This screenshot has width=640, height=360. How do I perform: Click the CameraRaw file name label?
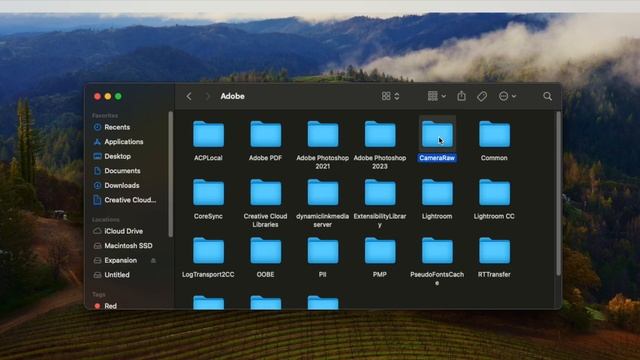(437, 158)
